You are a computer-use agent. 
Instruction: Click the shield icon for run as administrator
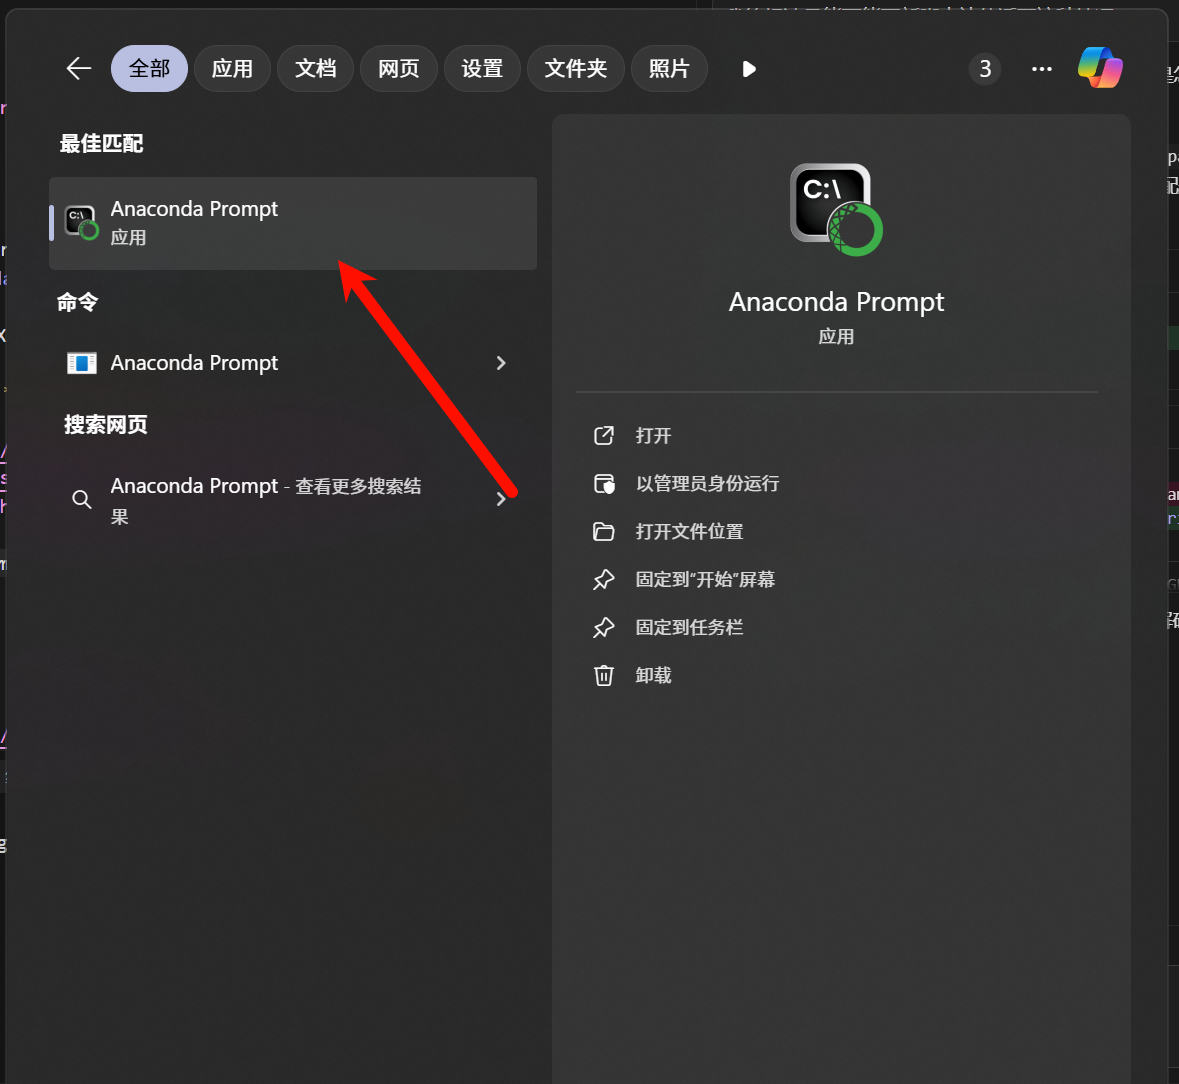[604, 483]
